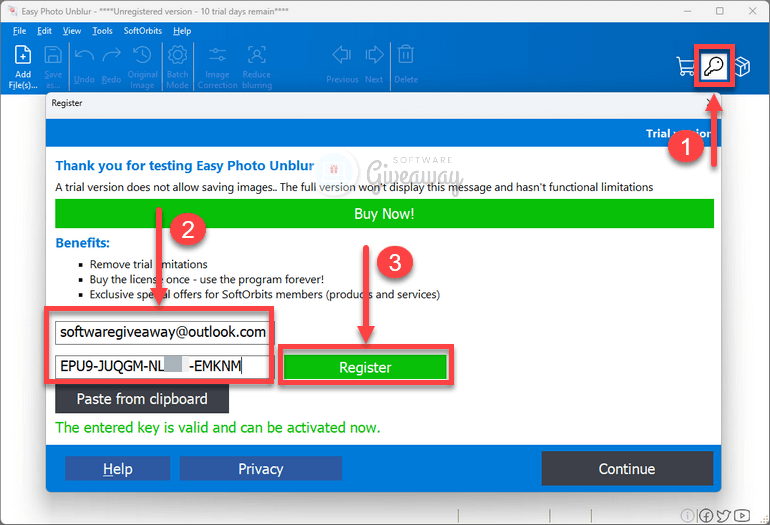The height and width of the screenshot is (525, 770).
Task: Open the Help menu in menu bar
Action: [x=182, y=30]
